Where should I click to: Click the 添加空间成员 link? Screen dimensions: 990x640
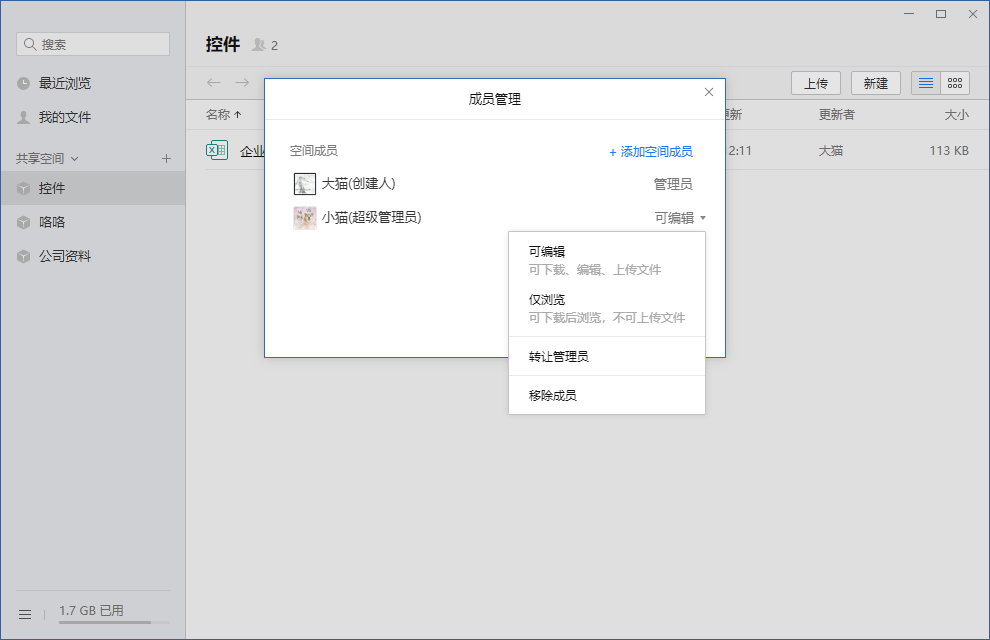(650, 152)
